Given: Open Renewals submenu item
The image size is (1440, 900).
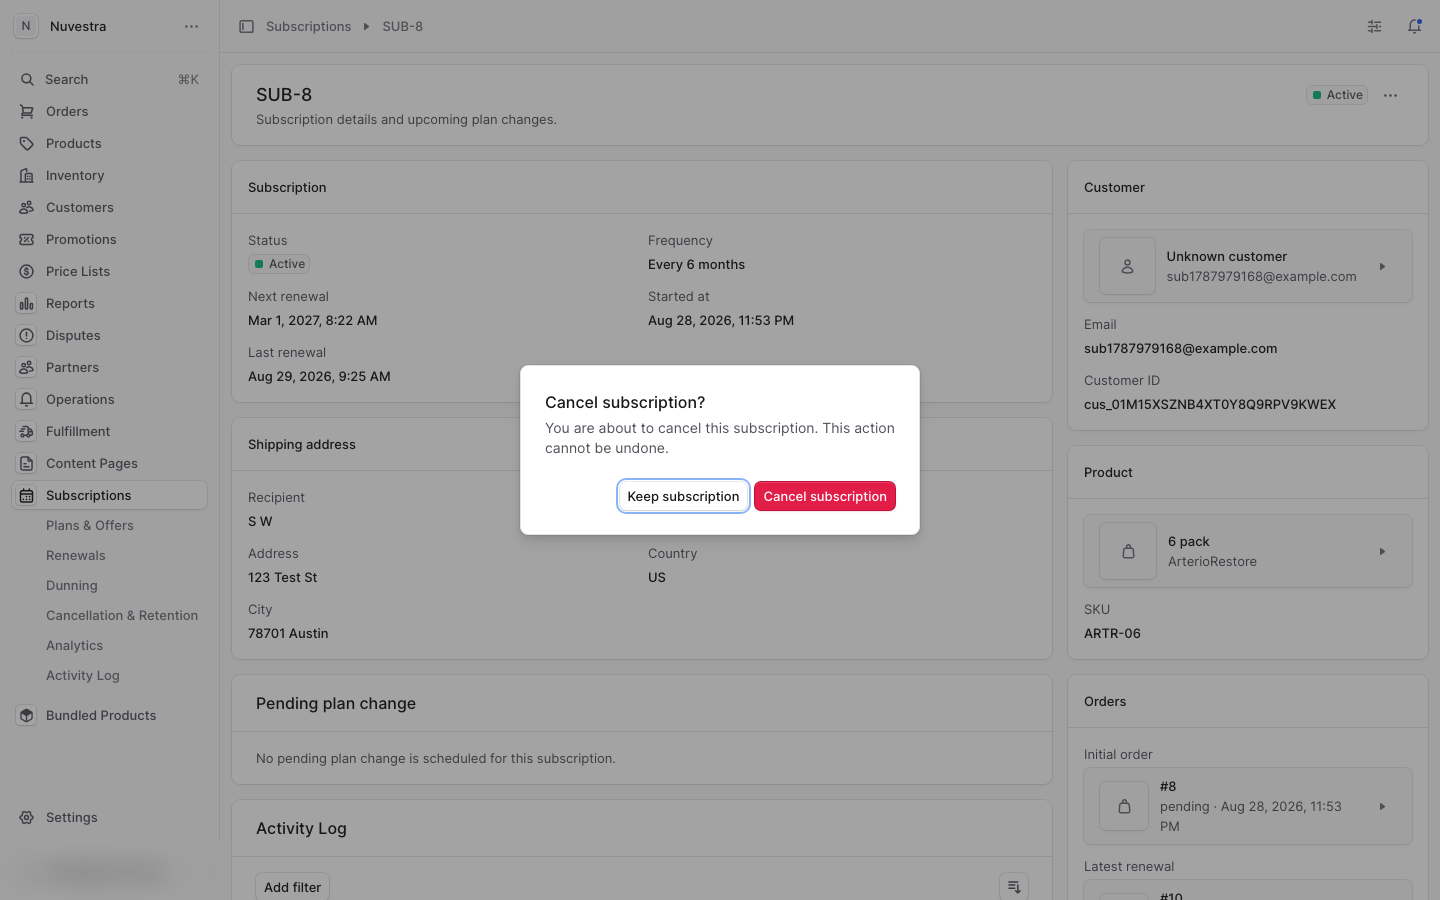Looking at the screenshot, I should [76, 555].
